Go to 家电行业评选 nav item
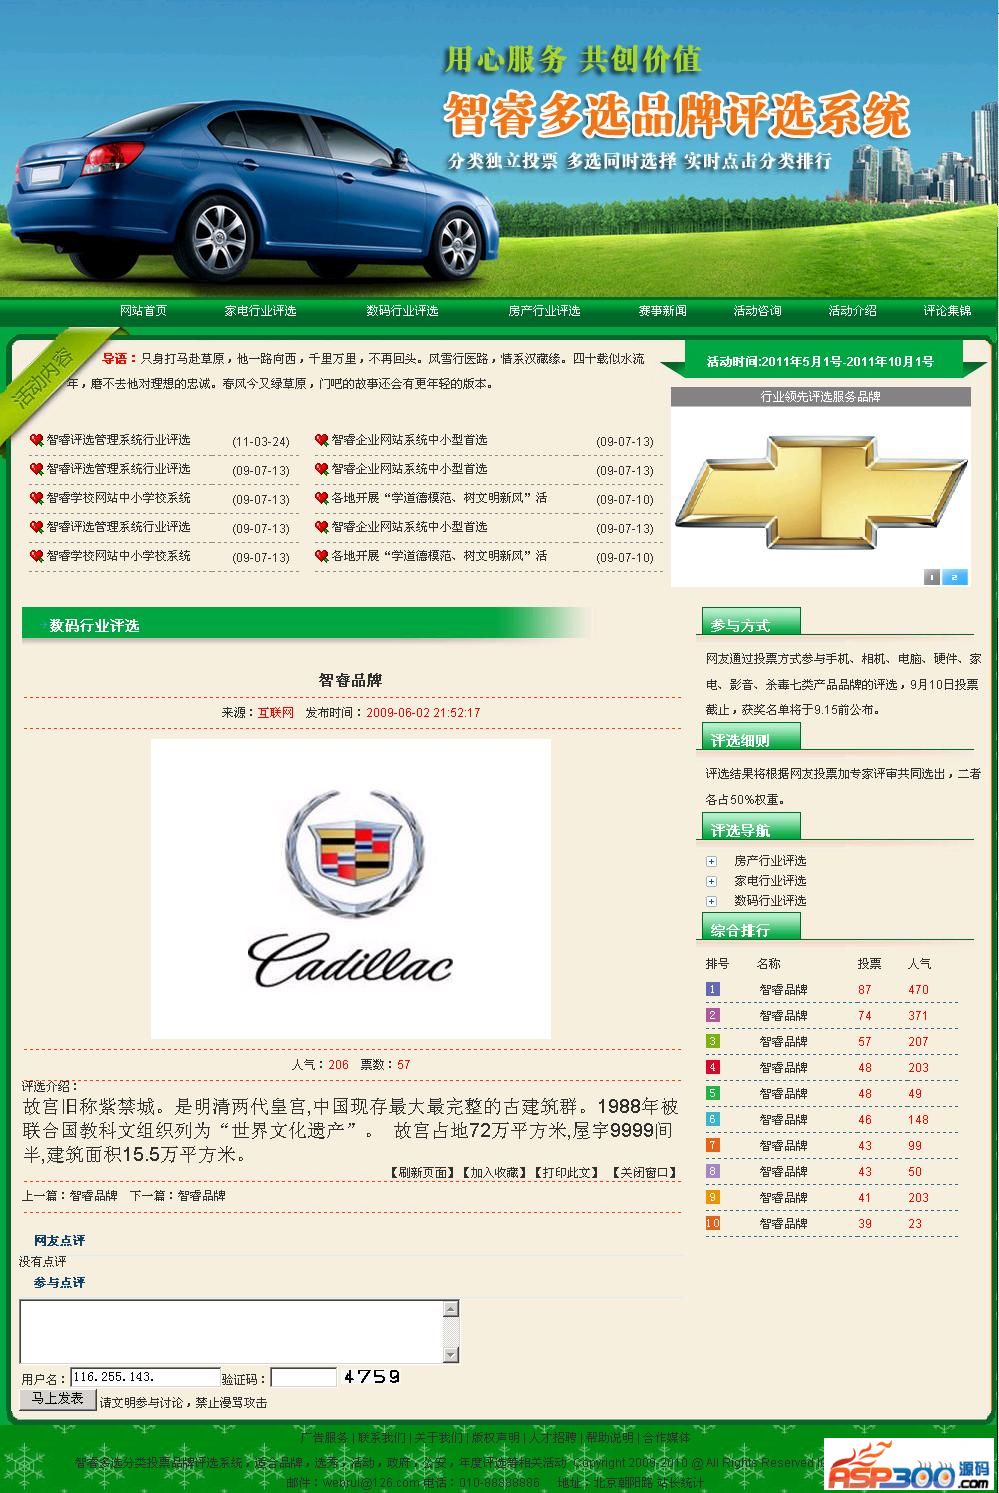 [x=260, y=311]
